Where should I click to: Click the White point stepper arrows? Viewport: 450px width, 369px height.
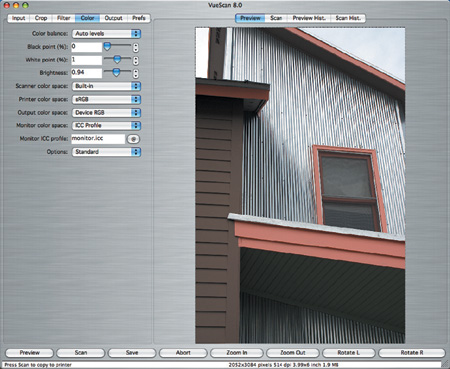136,61
